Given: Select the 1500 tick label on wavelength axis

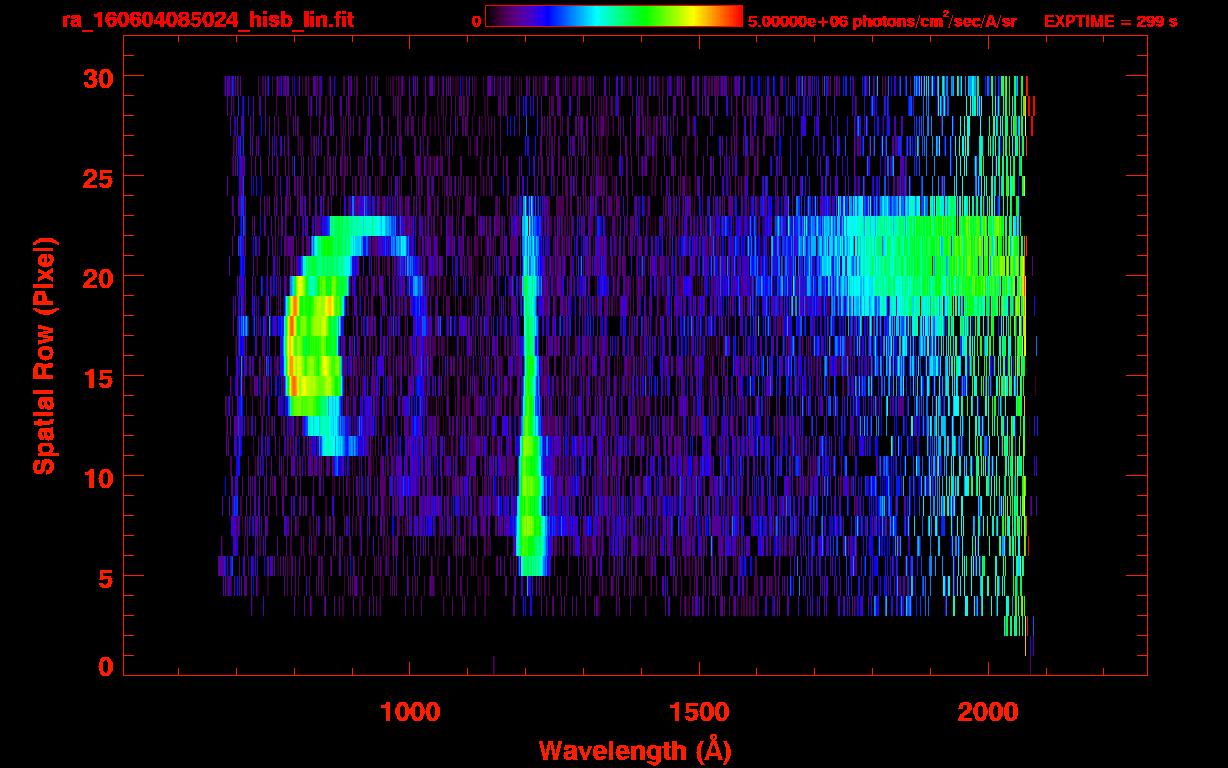Looking at the screenshot, I should [698, 712].
